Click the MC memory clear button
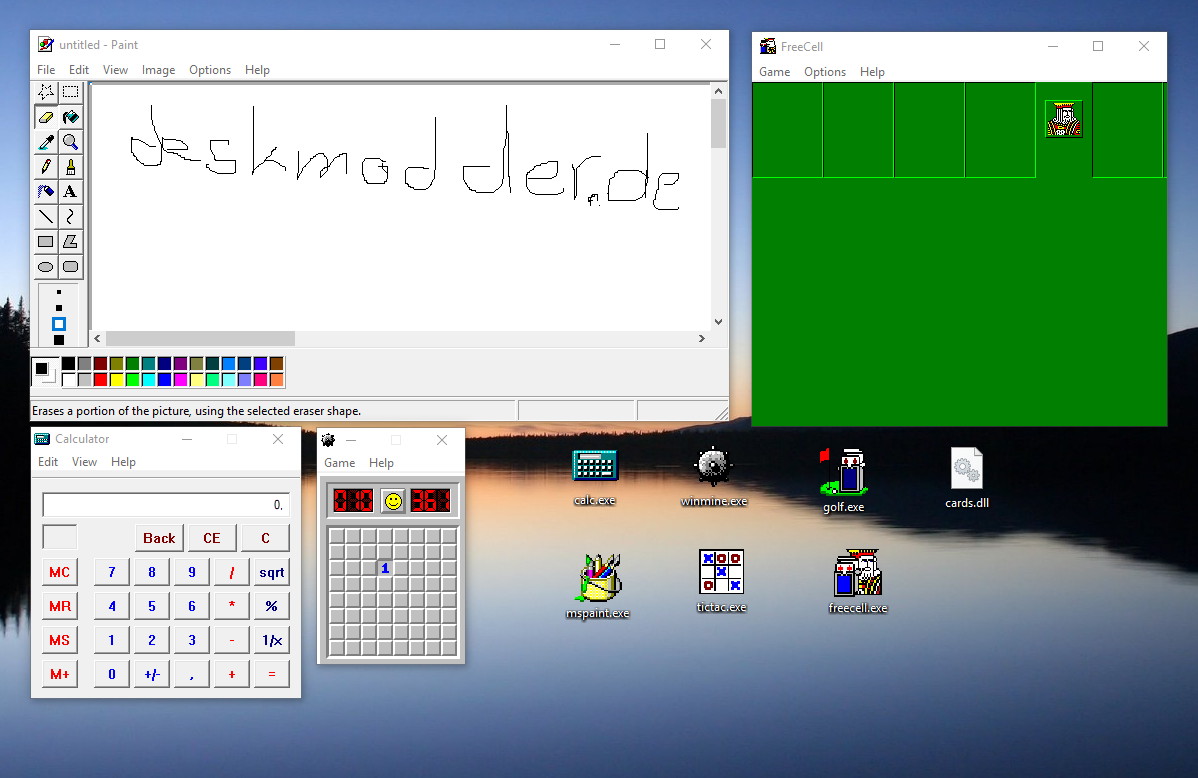Viewport: 1198px width, 778px height. (x=60, y=572)
